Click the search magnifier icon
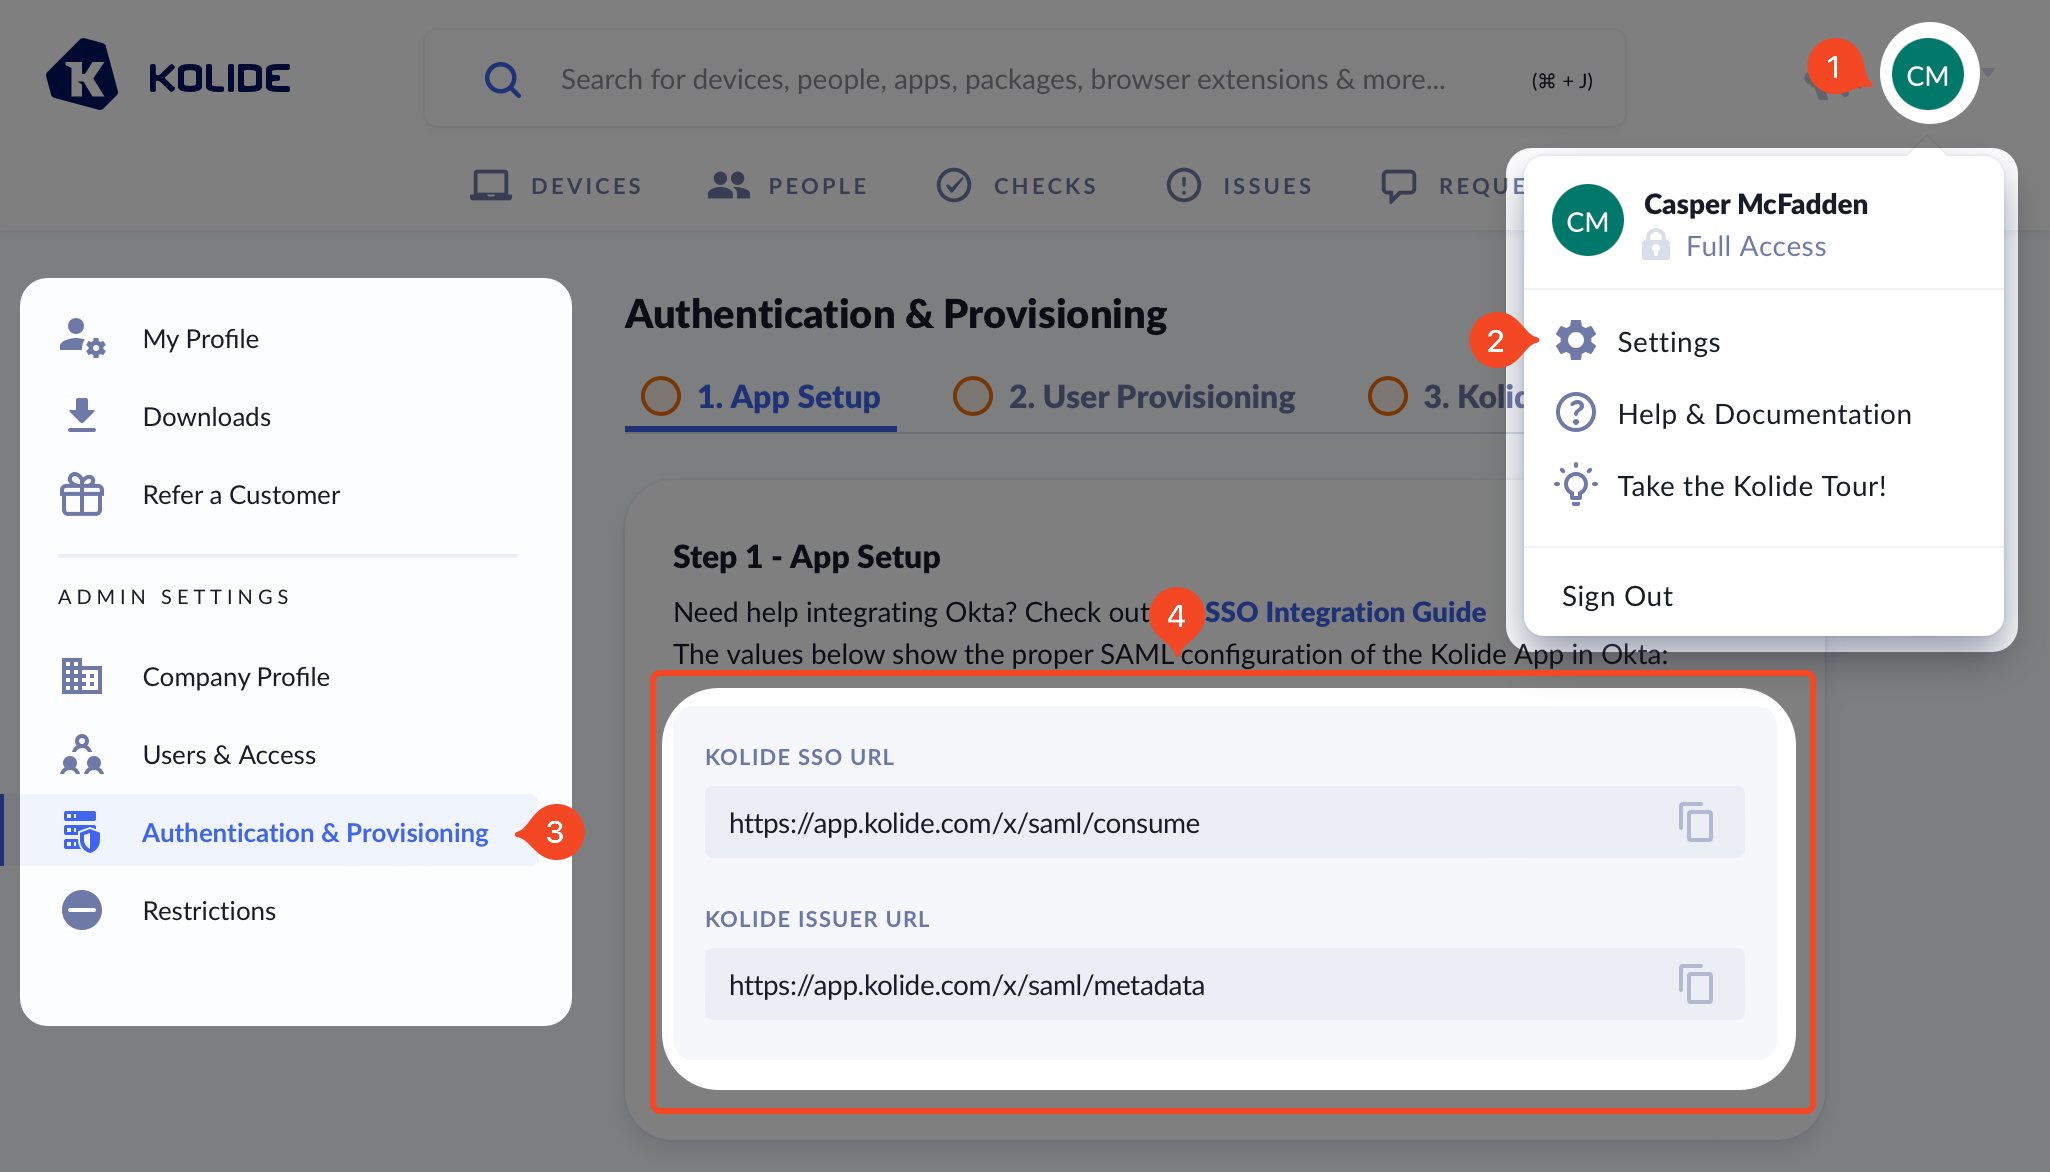Screen dimensions: 2050x1172 [x=502, y=79]
